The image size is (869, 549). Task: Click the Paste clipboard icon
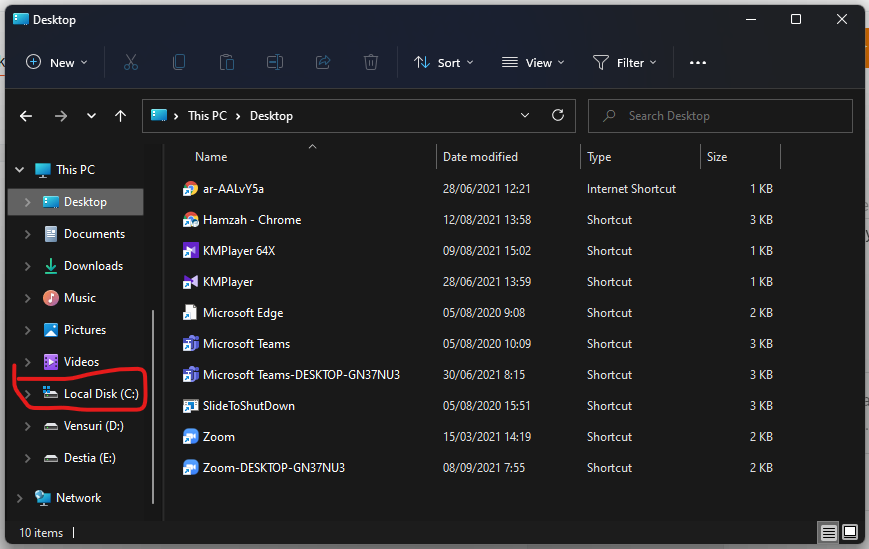tap(227, 63)
